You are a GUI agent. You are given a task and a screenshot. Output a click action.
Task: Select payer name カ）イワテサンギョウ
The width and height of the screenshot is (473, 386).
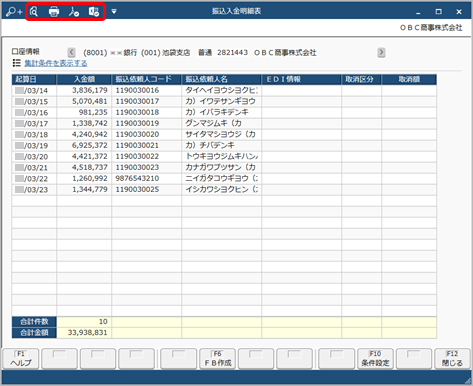coord(221,101)
